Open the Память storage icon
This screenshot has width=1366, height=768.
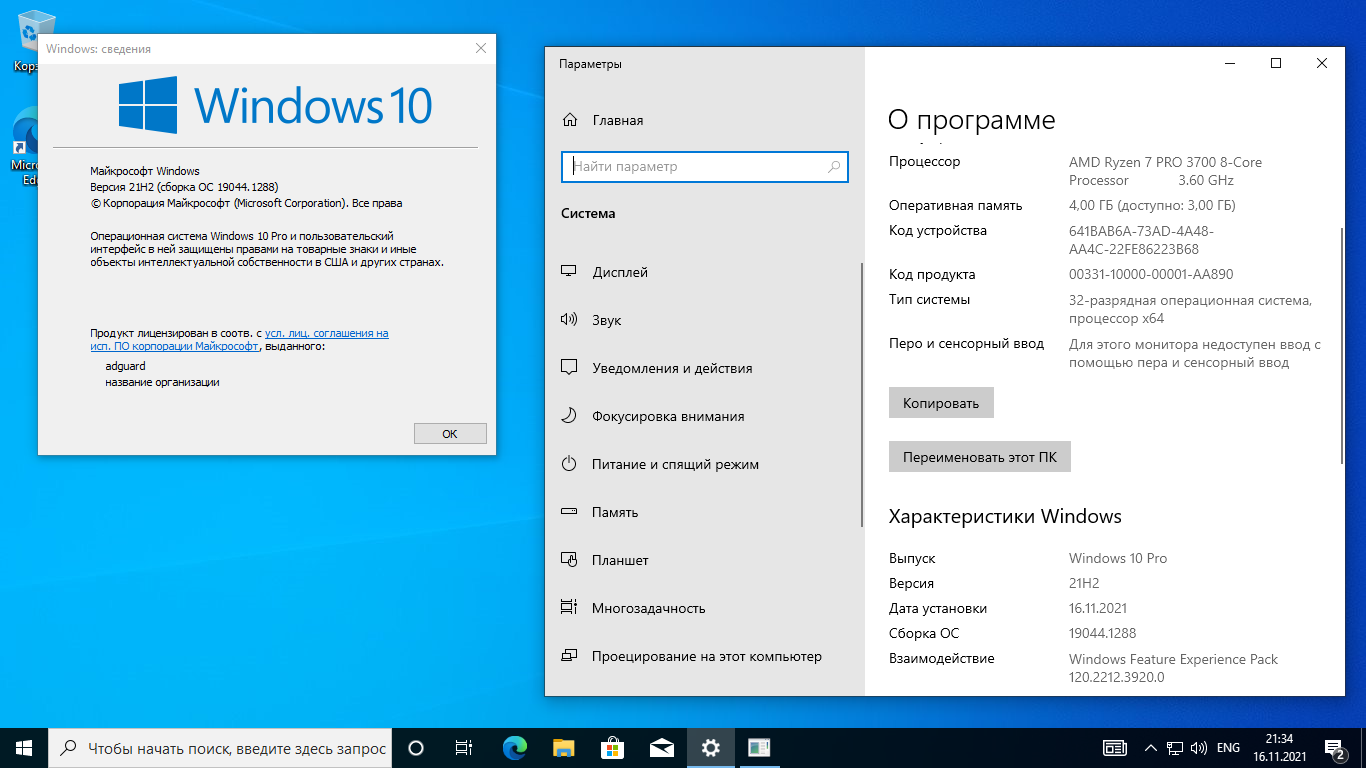(569, 512)
